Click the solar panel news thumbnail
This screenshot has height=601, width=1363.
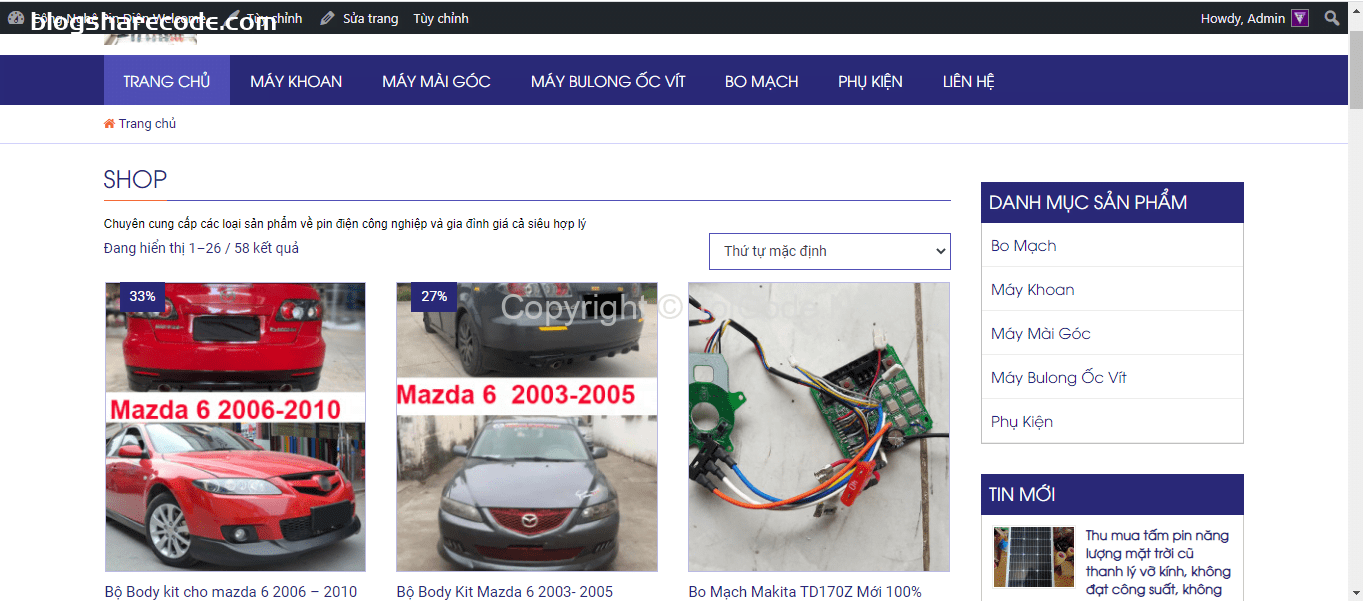1034,557
